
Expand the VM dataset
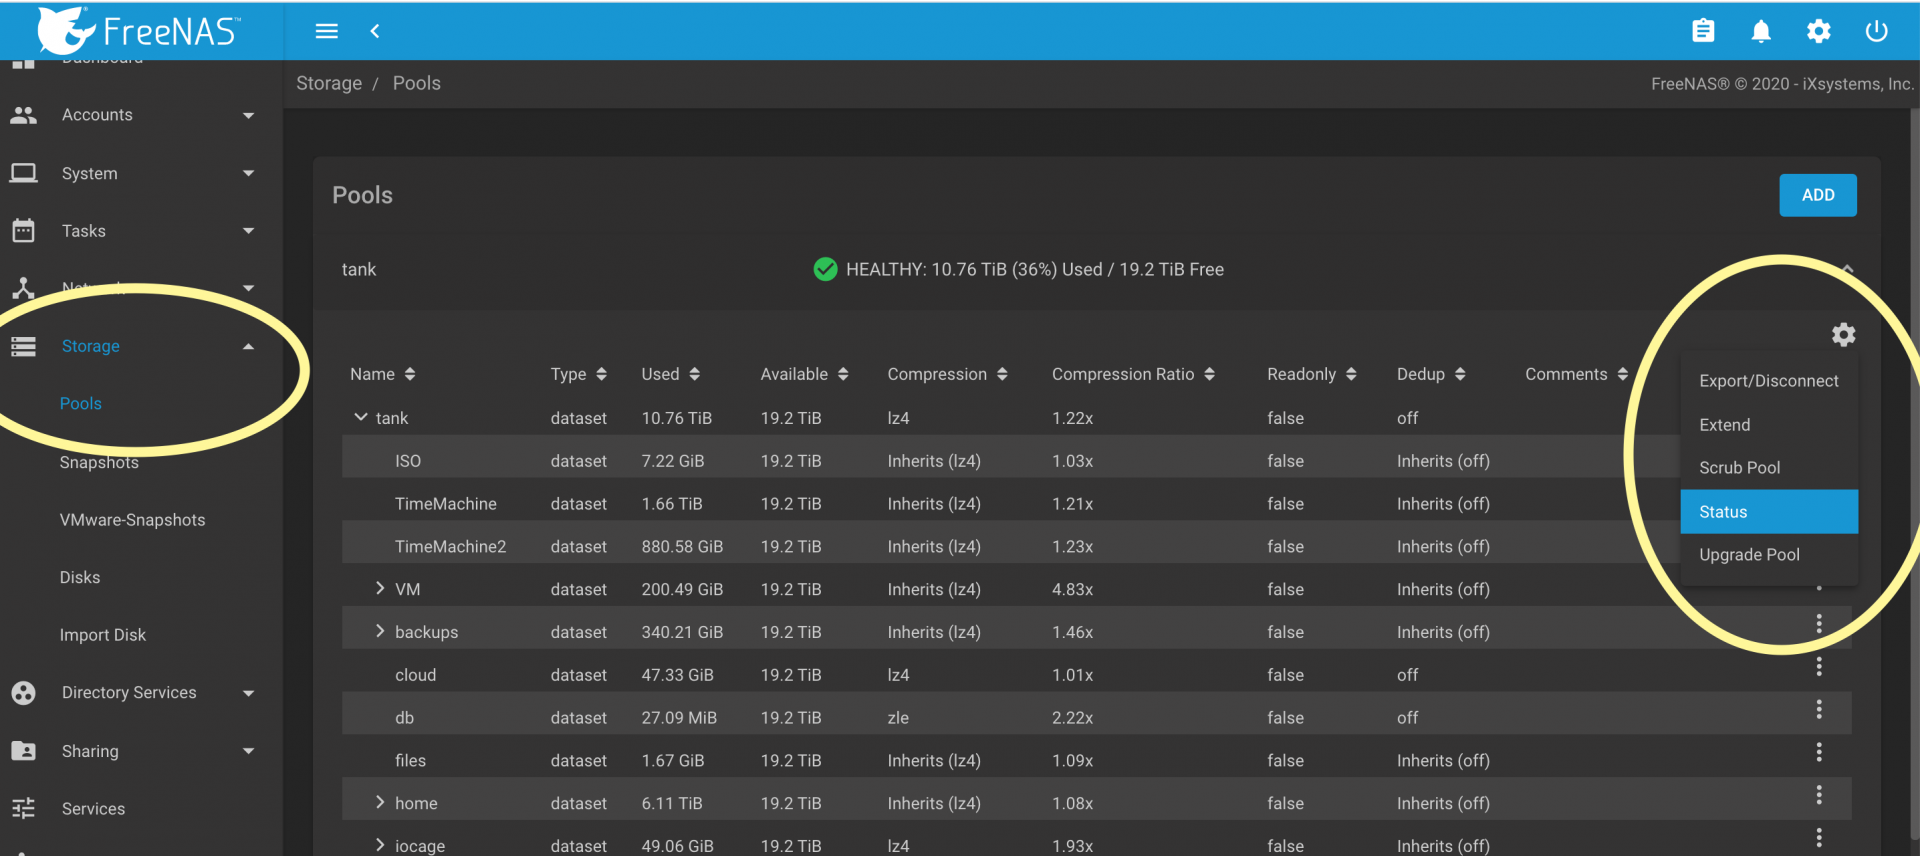pyautogui.click(x=380, y=589)
